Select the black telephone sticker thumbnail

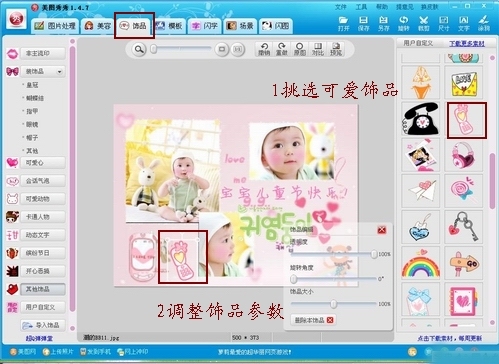(421, 119)
